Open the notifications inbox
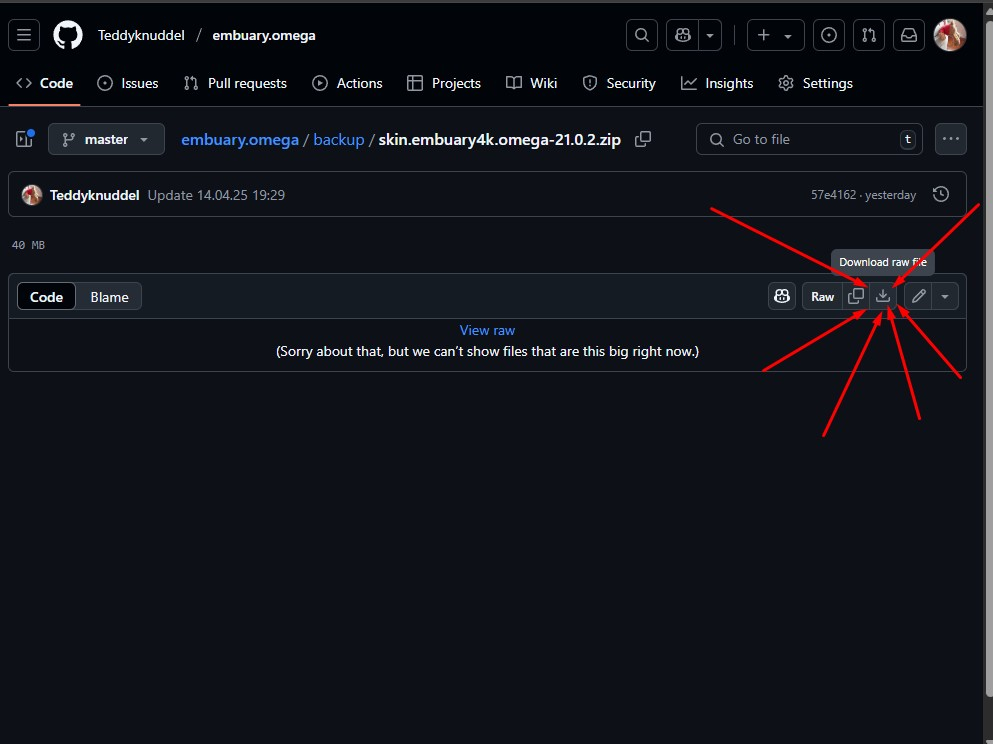The image size is (993, 744). tap(909, 35)
